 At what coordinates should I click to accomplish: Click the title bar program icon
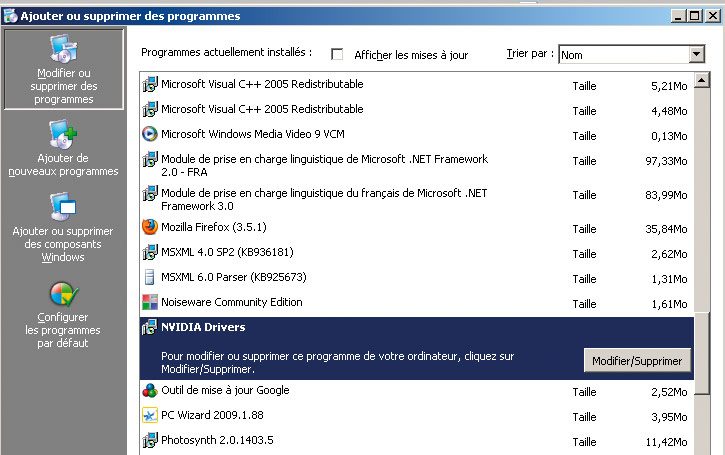coord(10,16)
